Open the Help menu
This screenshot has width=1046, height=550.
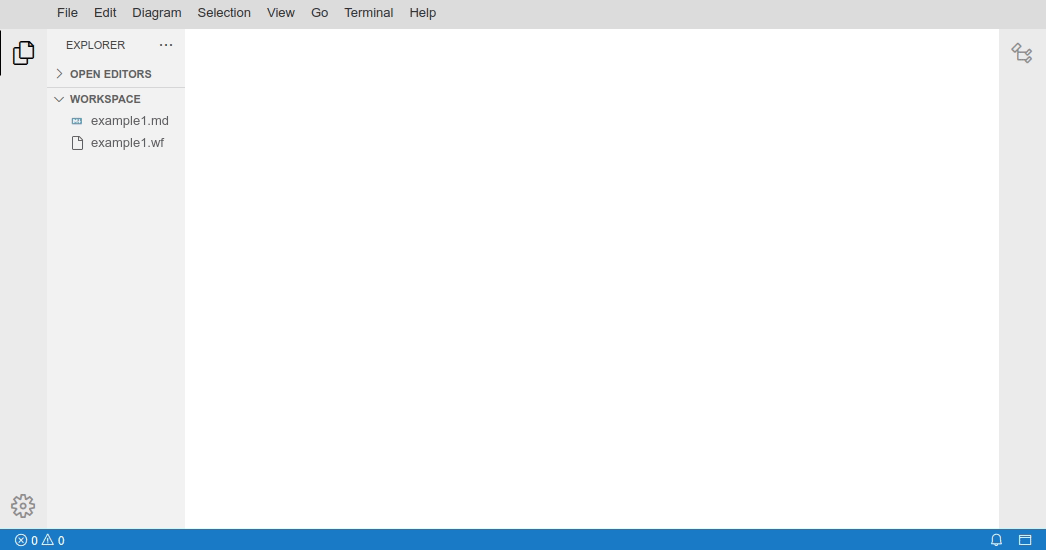click(x=422, y=13)
